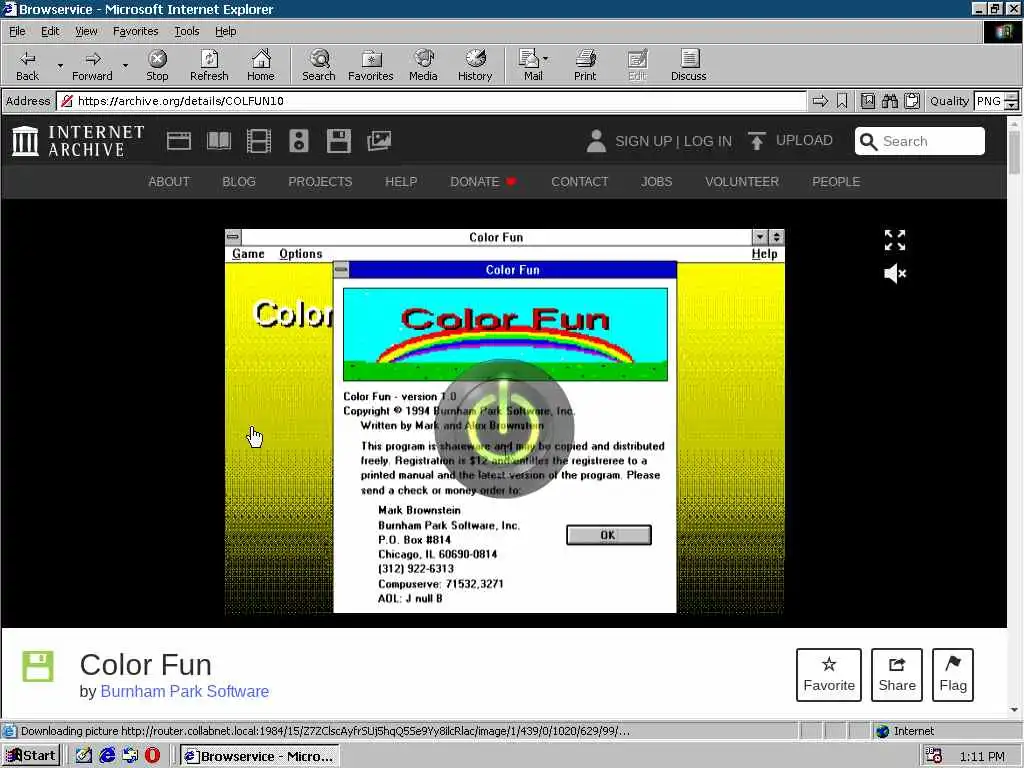The width and height of the screenshot is (1024, 768).
Task: Open Color Fun Options menu
Action: (300, 253)
